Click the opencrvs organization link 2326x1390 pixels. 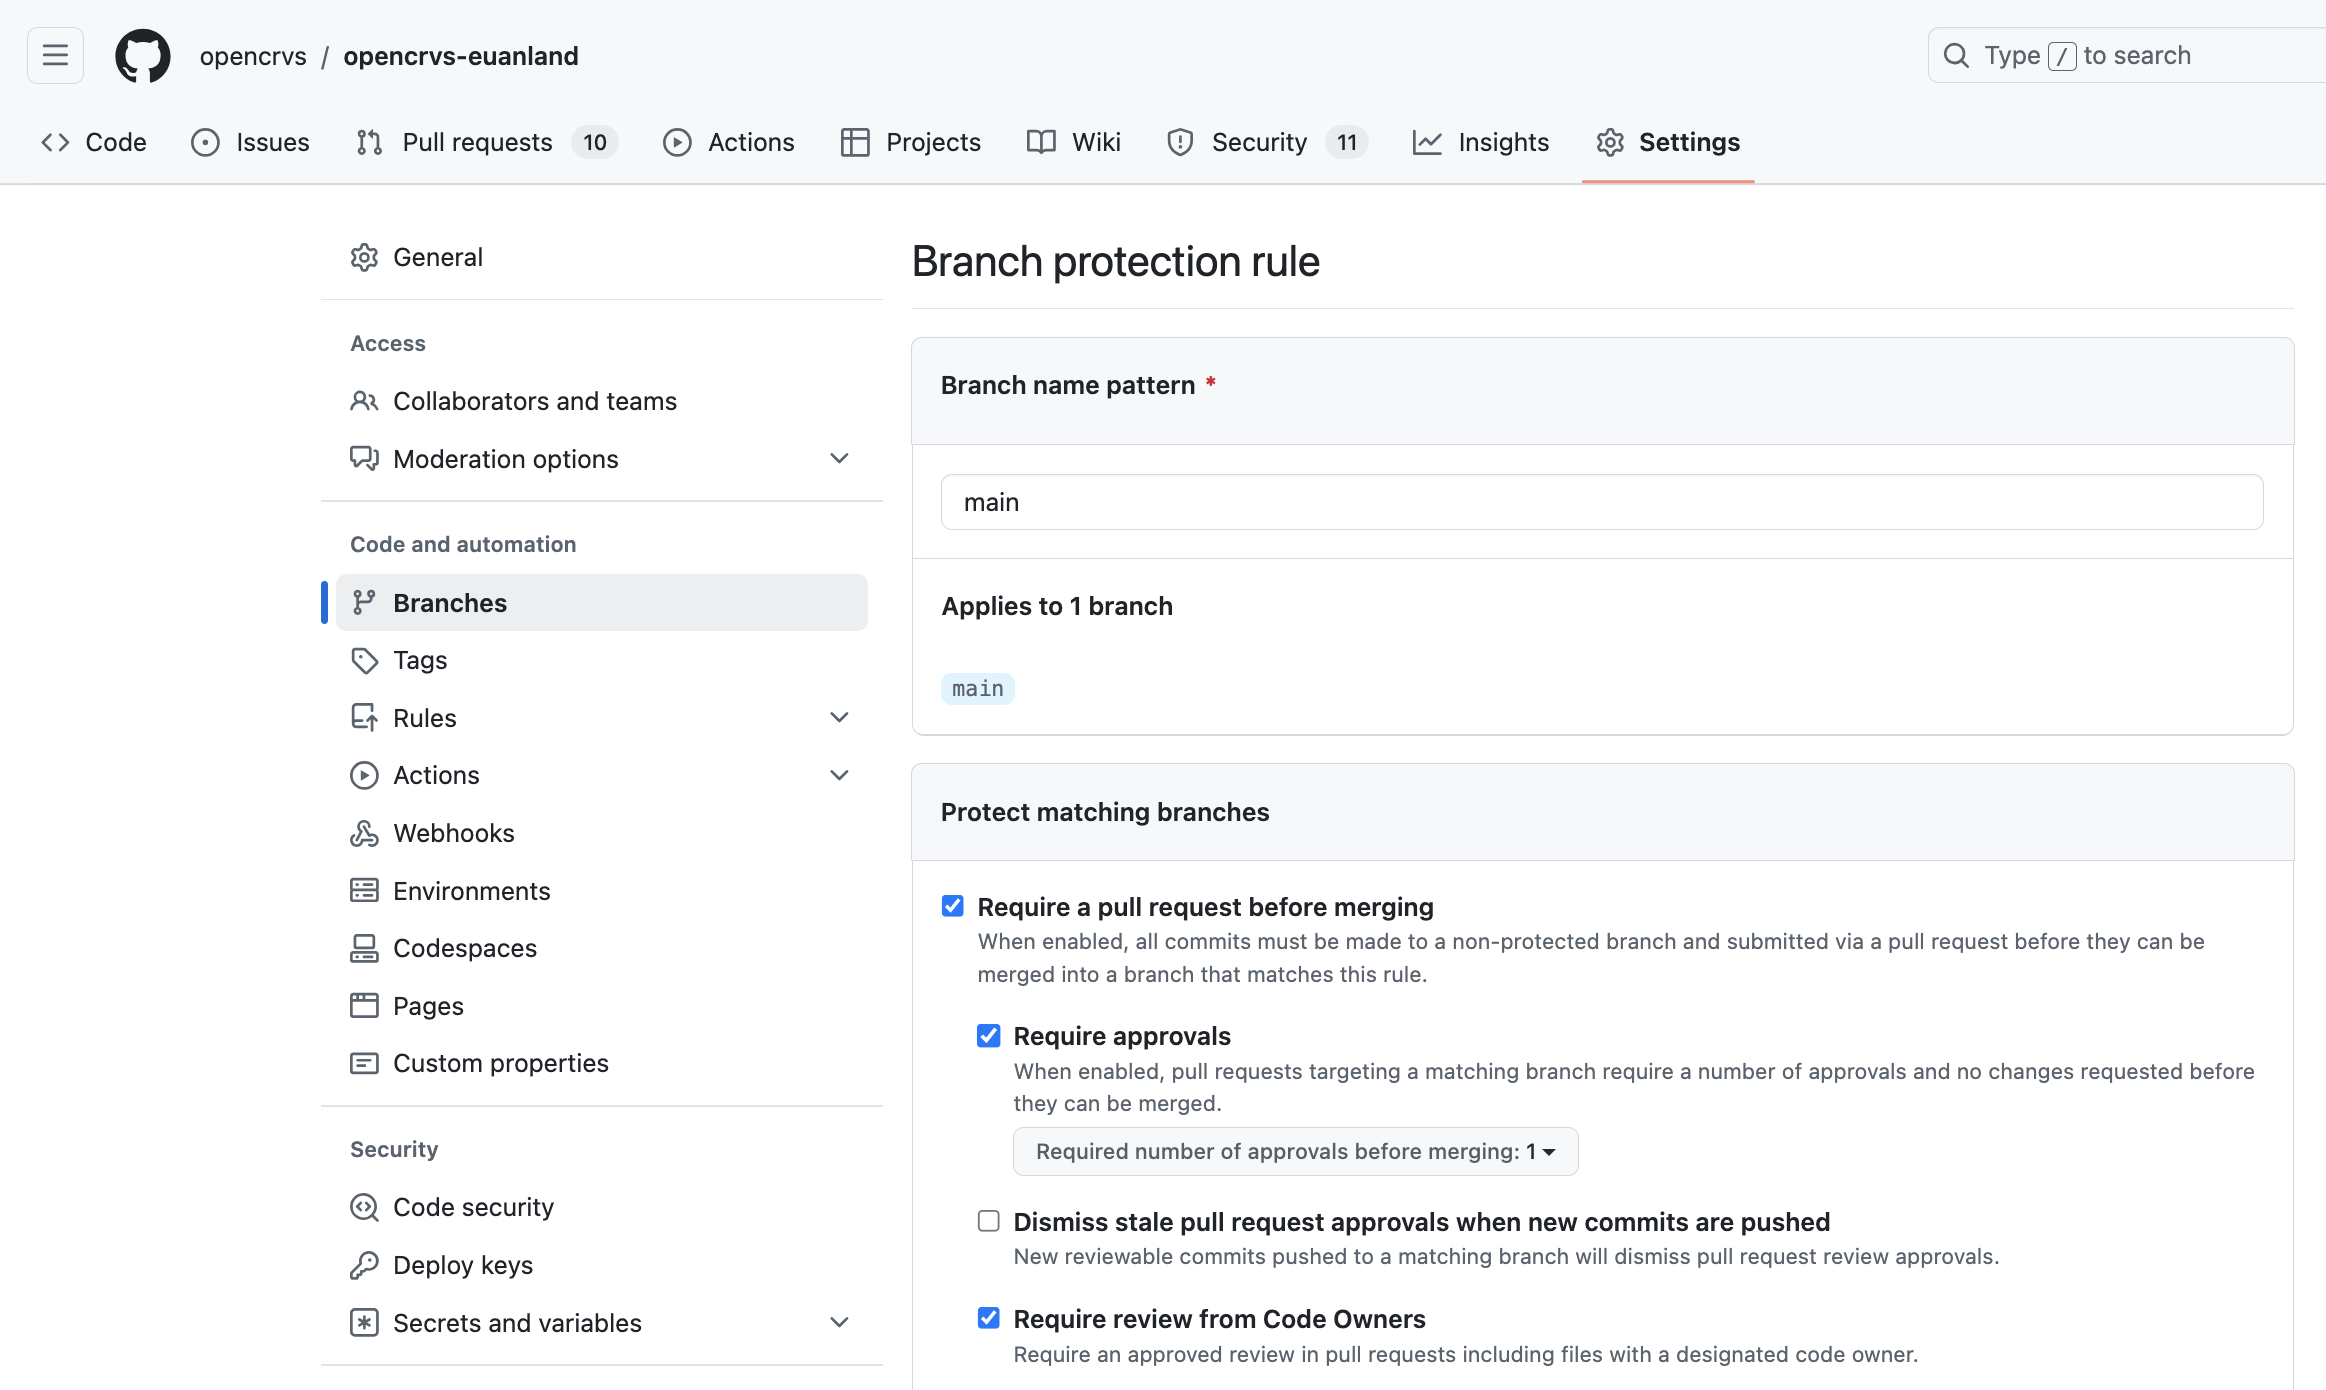[x=253, y=56]
